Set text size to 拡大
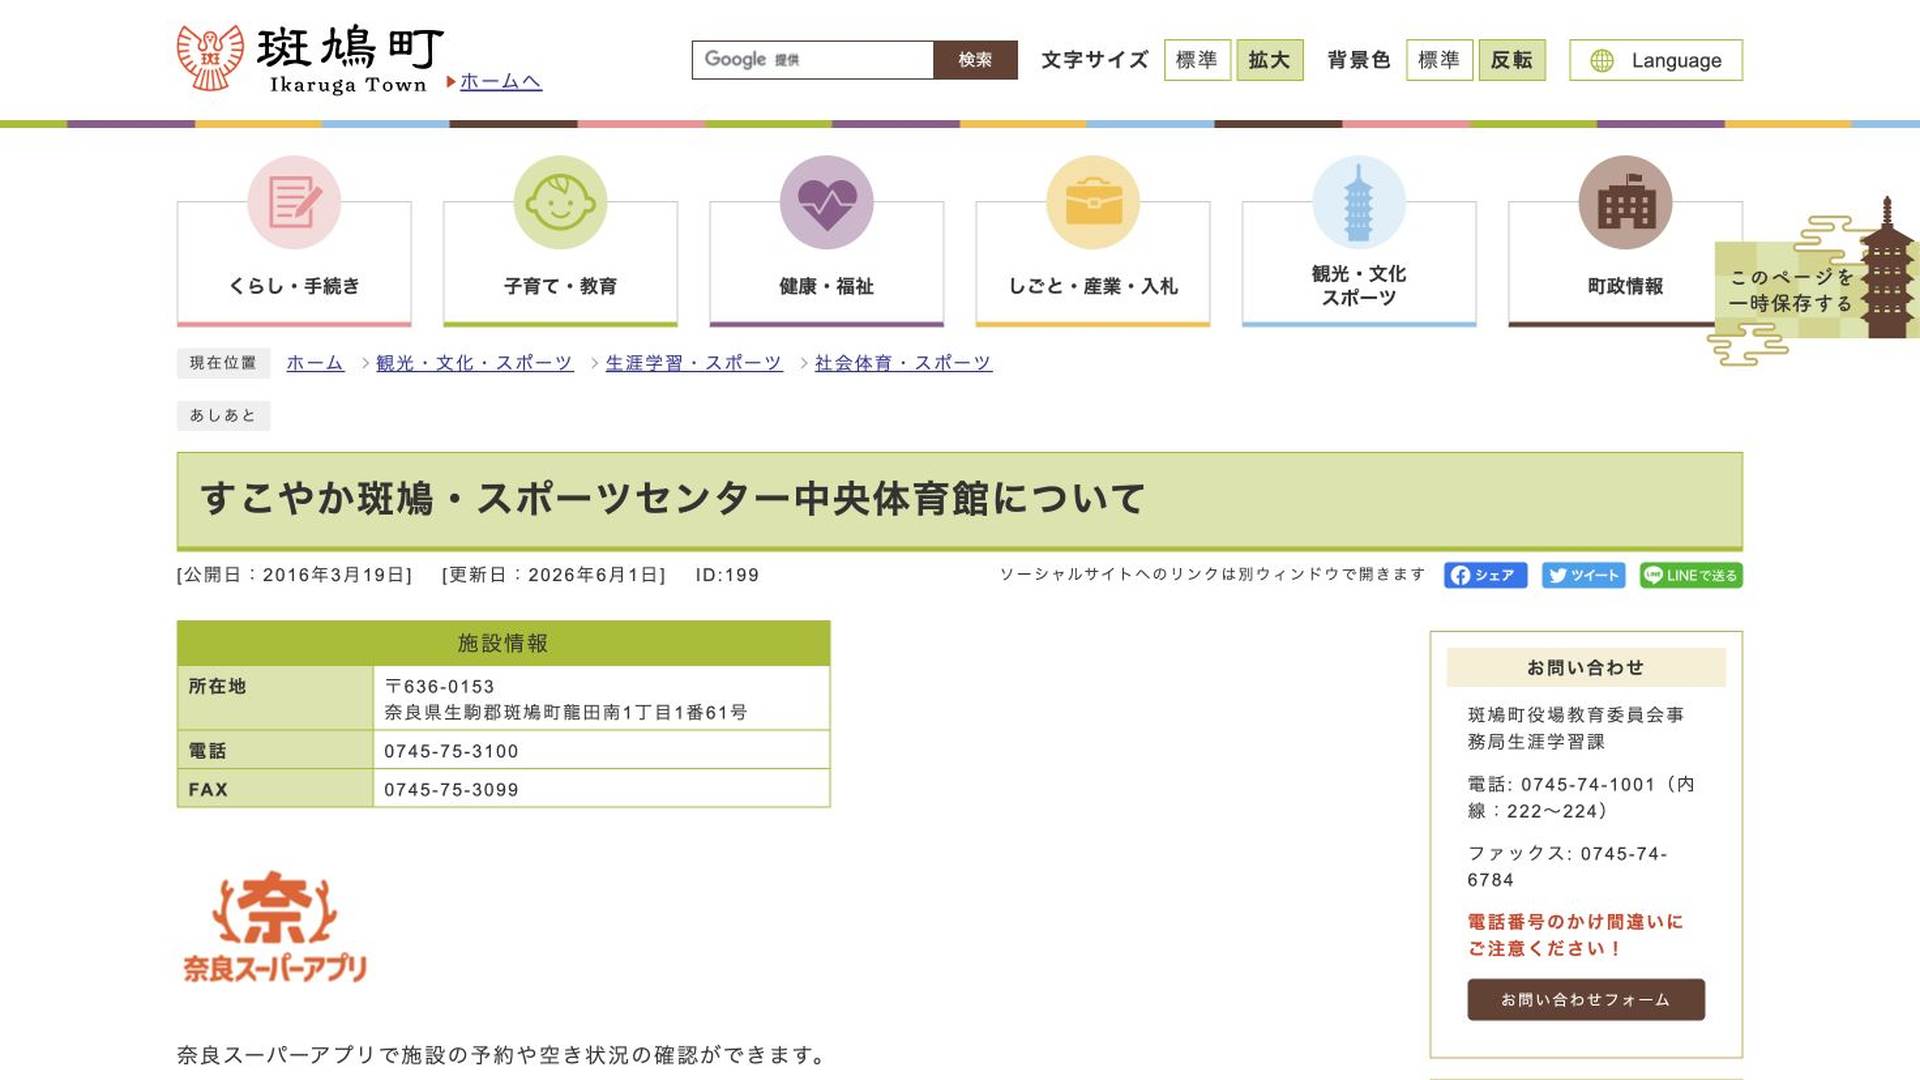Screen dimensions: 1920x1080 [1270, 60]
